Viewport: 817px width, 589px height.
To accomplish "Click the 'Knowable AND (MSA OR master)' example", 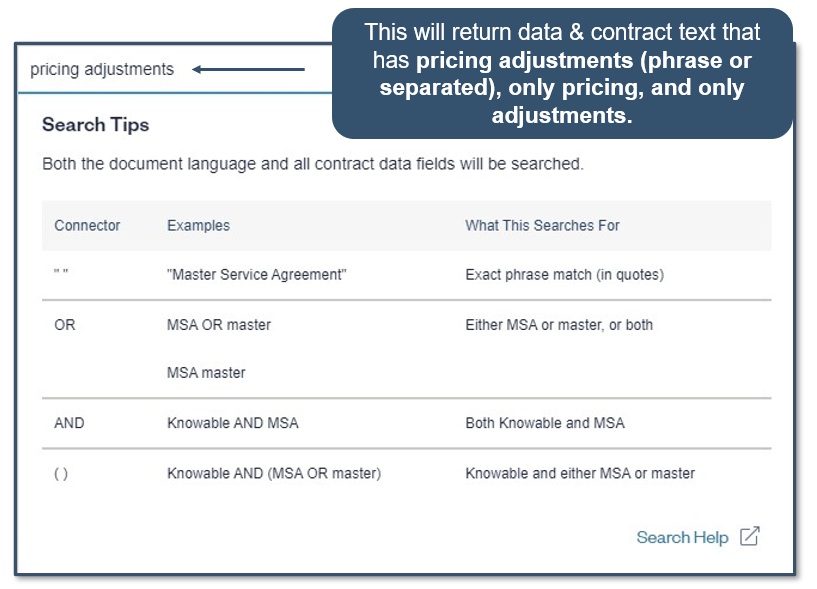I will point(274,474).
